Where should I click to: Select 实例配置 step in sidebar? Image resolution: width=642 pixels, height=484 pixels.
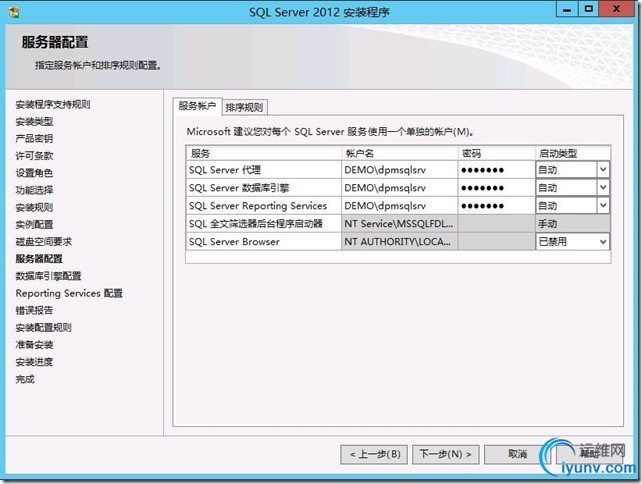34,225
